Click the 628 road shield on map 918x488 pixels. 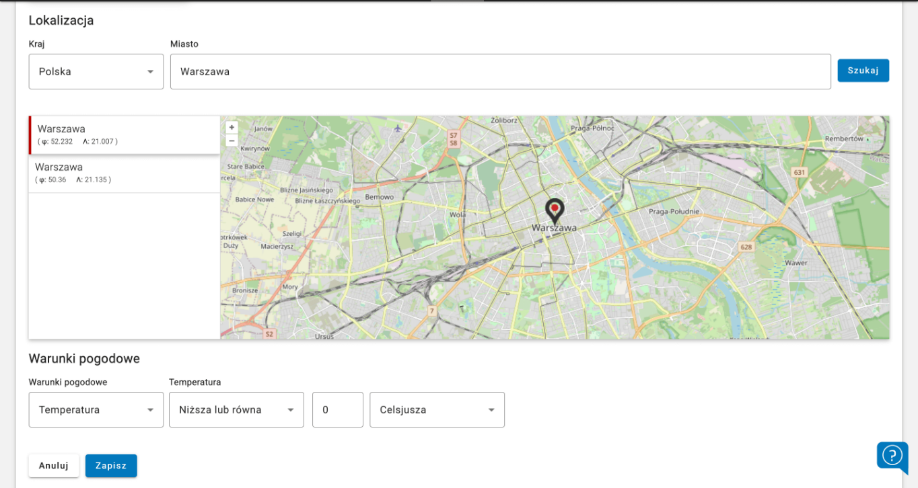(746, 247)
